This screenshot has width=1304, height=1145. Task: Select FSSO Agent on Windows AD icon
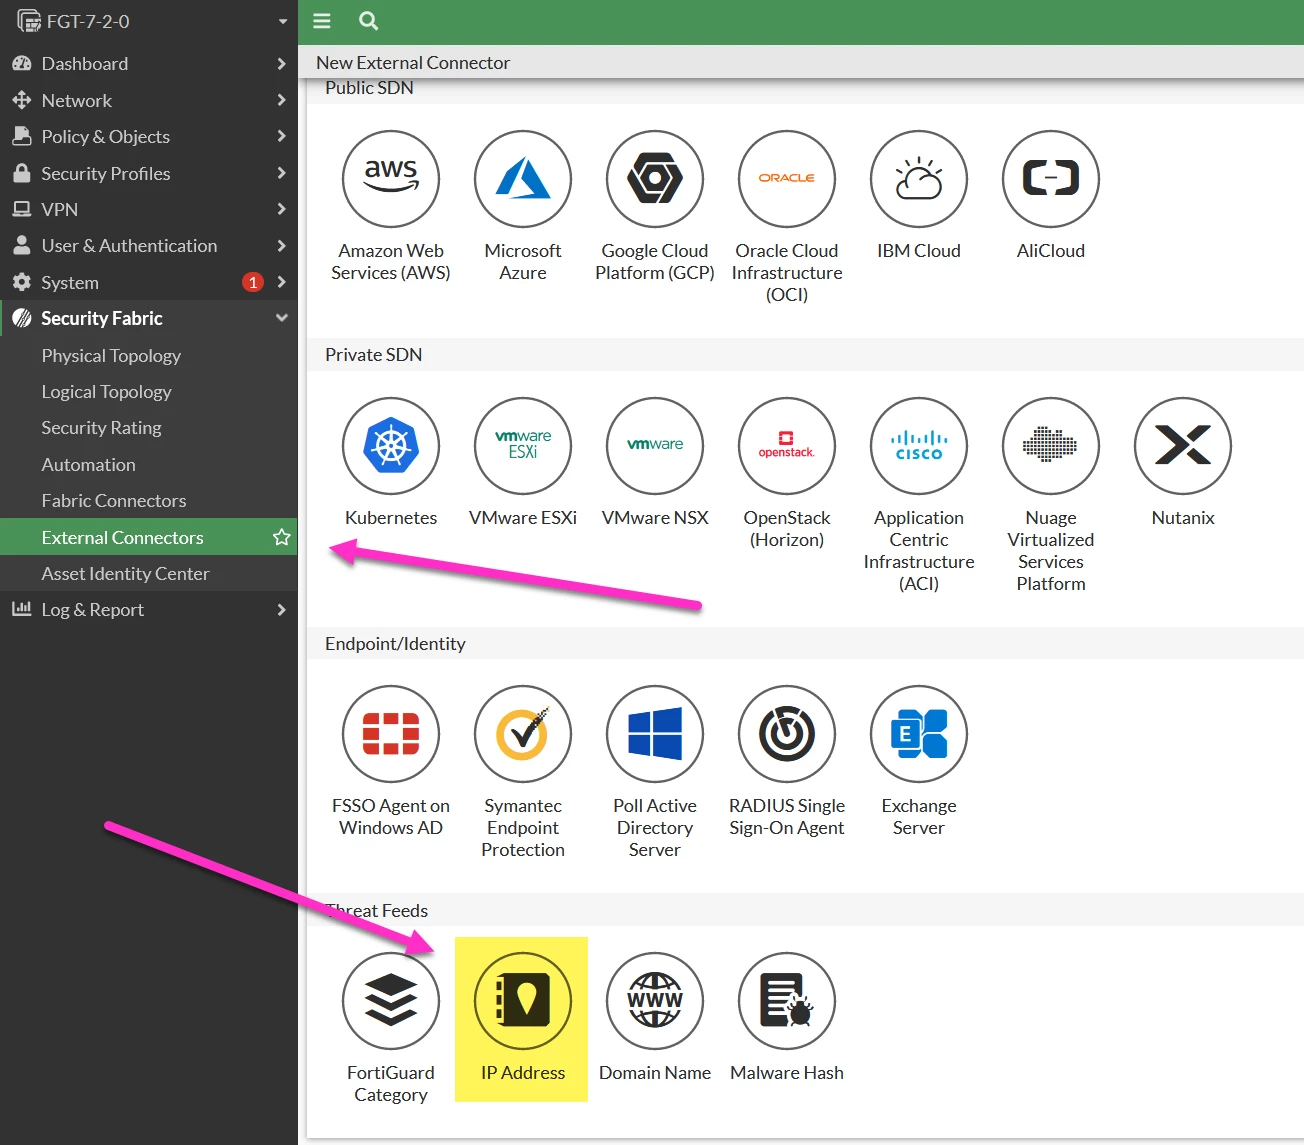point(391,734)
